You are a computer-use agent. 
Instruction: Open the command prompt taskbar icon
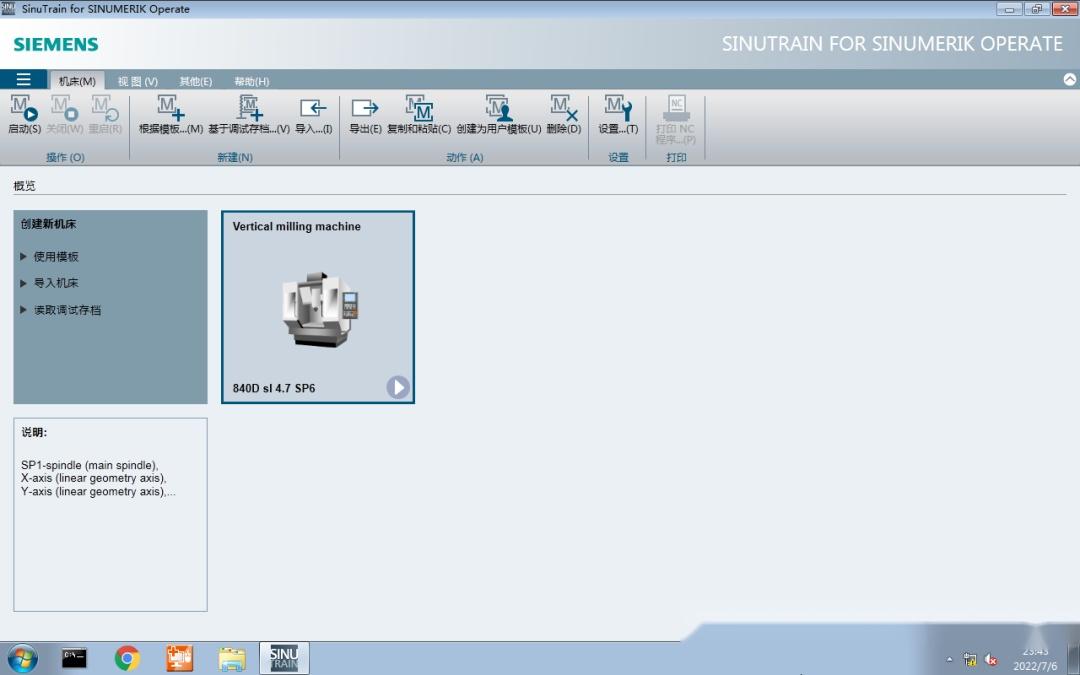[x=74, y=658]
